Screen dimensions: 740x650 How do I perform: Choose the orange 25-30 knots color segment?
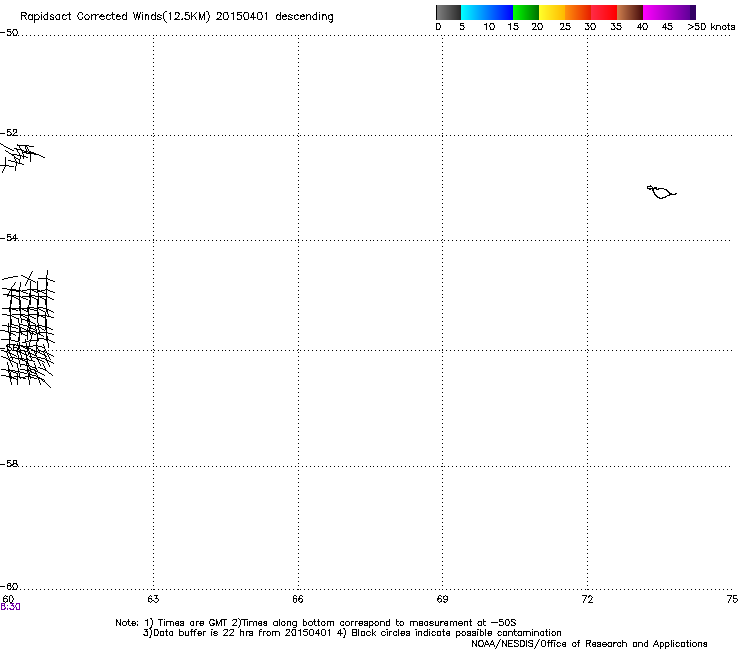(578, 12)
